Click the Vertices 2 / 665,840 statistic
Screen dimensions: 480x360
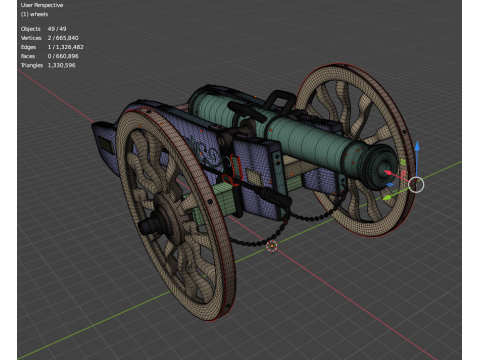(x=50, y=38)
